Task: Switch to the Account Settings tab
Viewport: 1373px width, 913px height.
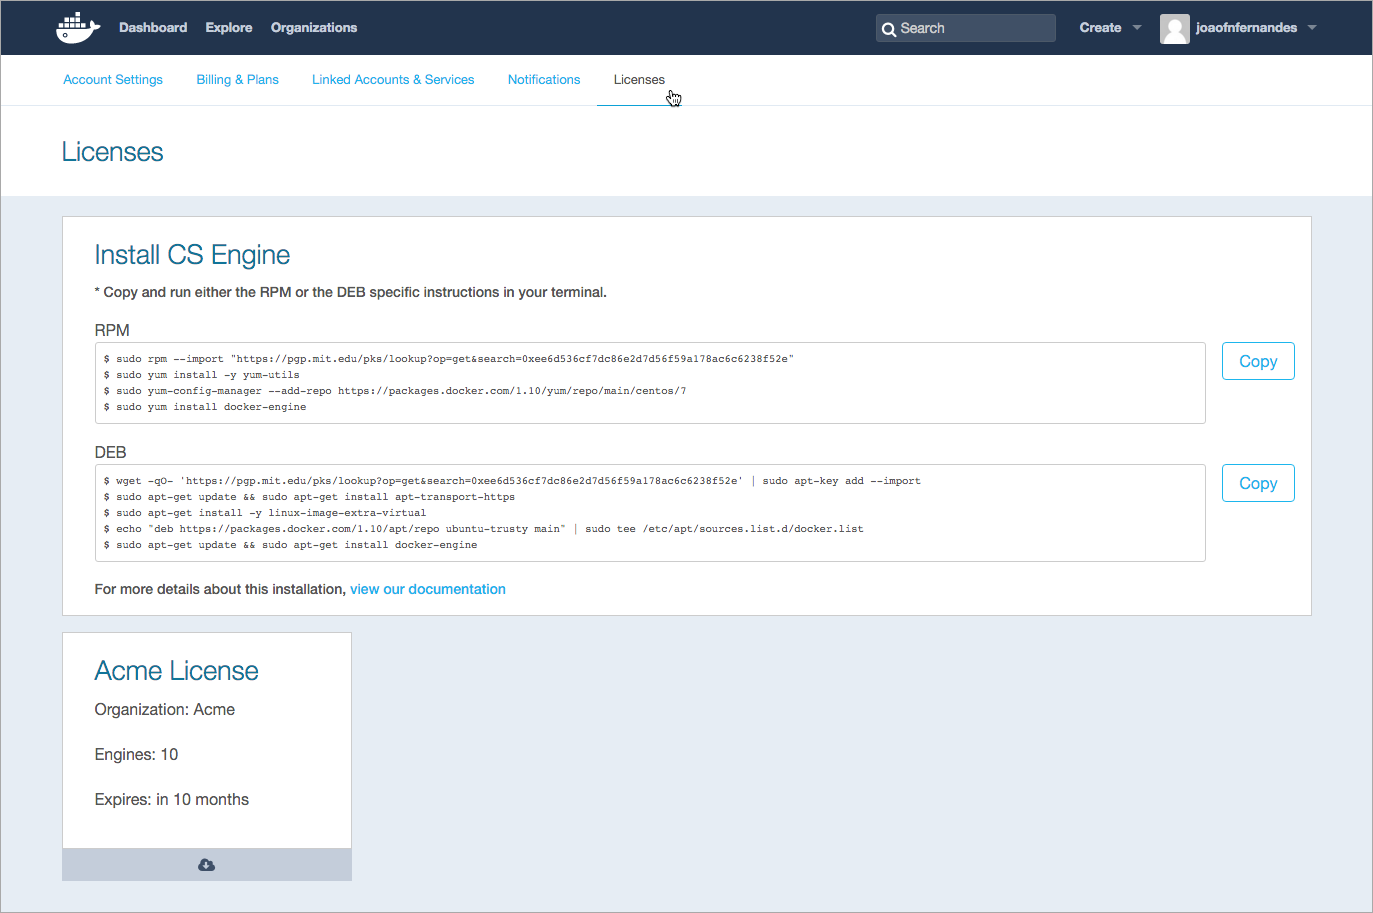Action: click(x=113, y=80)
